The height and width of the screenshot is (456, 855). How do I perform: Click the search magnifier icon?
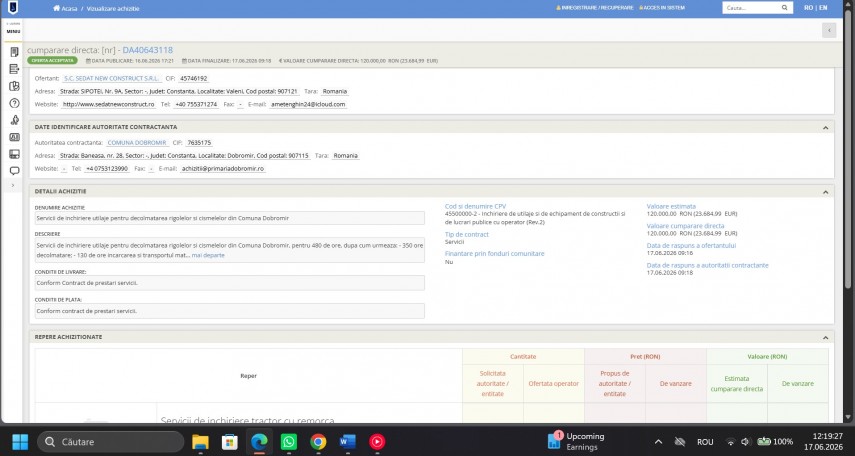click(x=785, y=8)
